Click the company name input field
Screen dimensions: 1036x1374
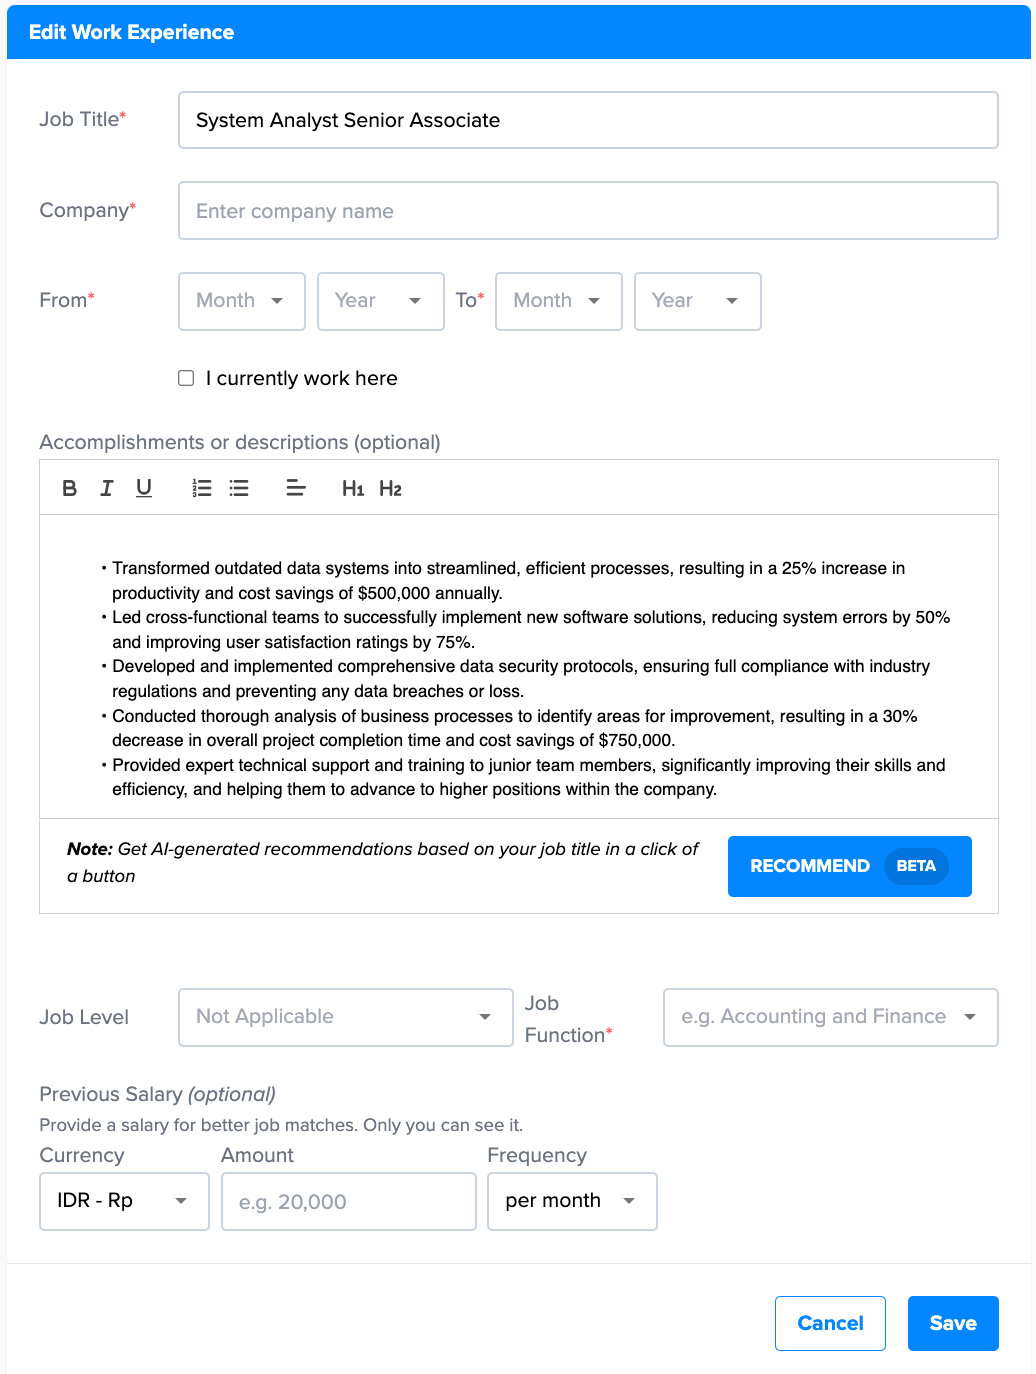pos(588,210)
